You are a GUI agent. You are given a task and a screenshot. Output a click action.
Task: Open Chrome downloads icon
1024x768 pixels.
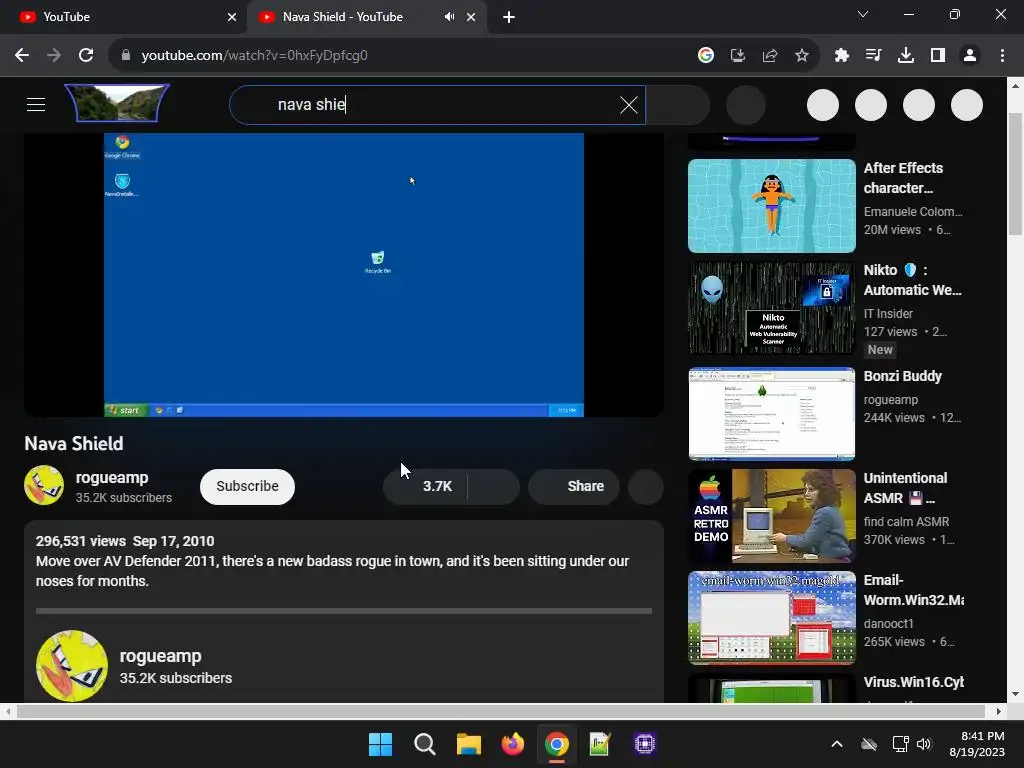pyautogui.click(x=905, y=56)
